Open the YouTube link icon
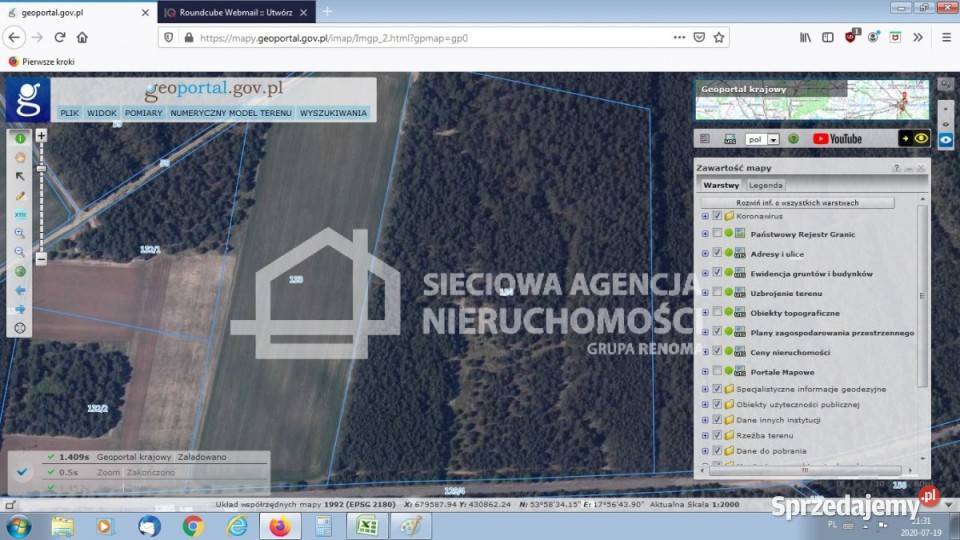The width and height of the screenshot is (960, 540). 837,139
